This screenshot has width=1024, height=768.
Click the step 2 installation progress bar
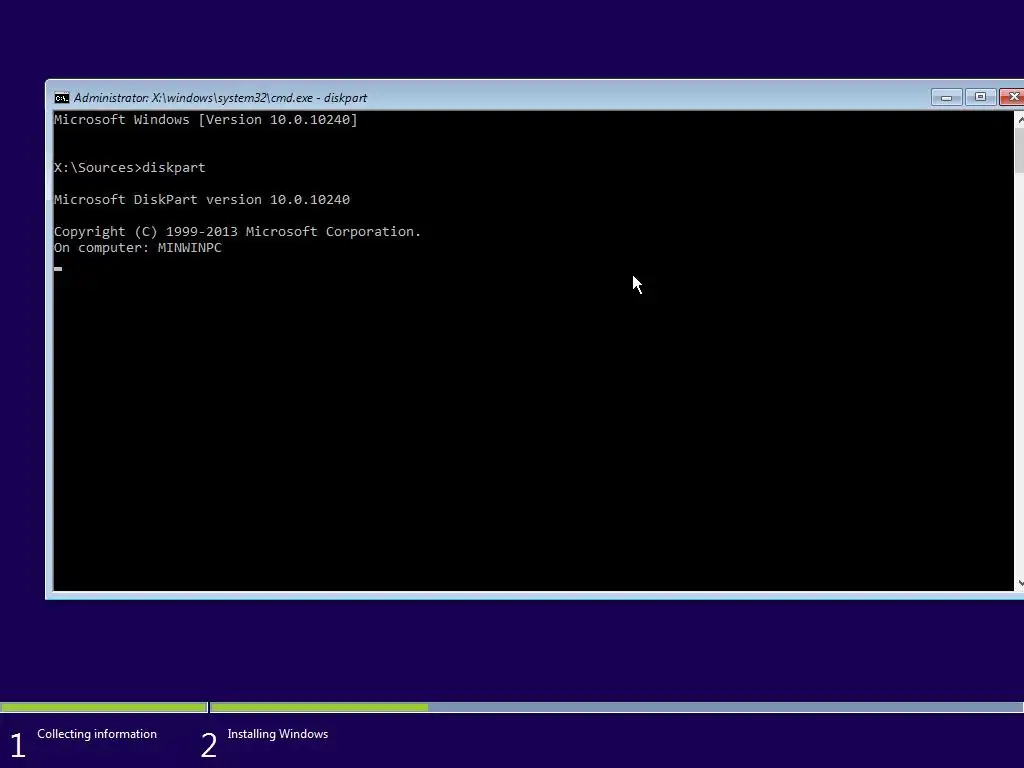tap(617, 707)
